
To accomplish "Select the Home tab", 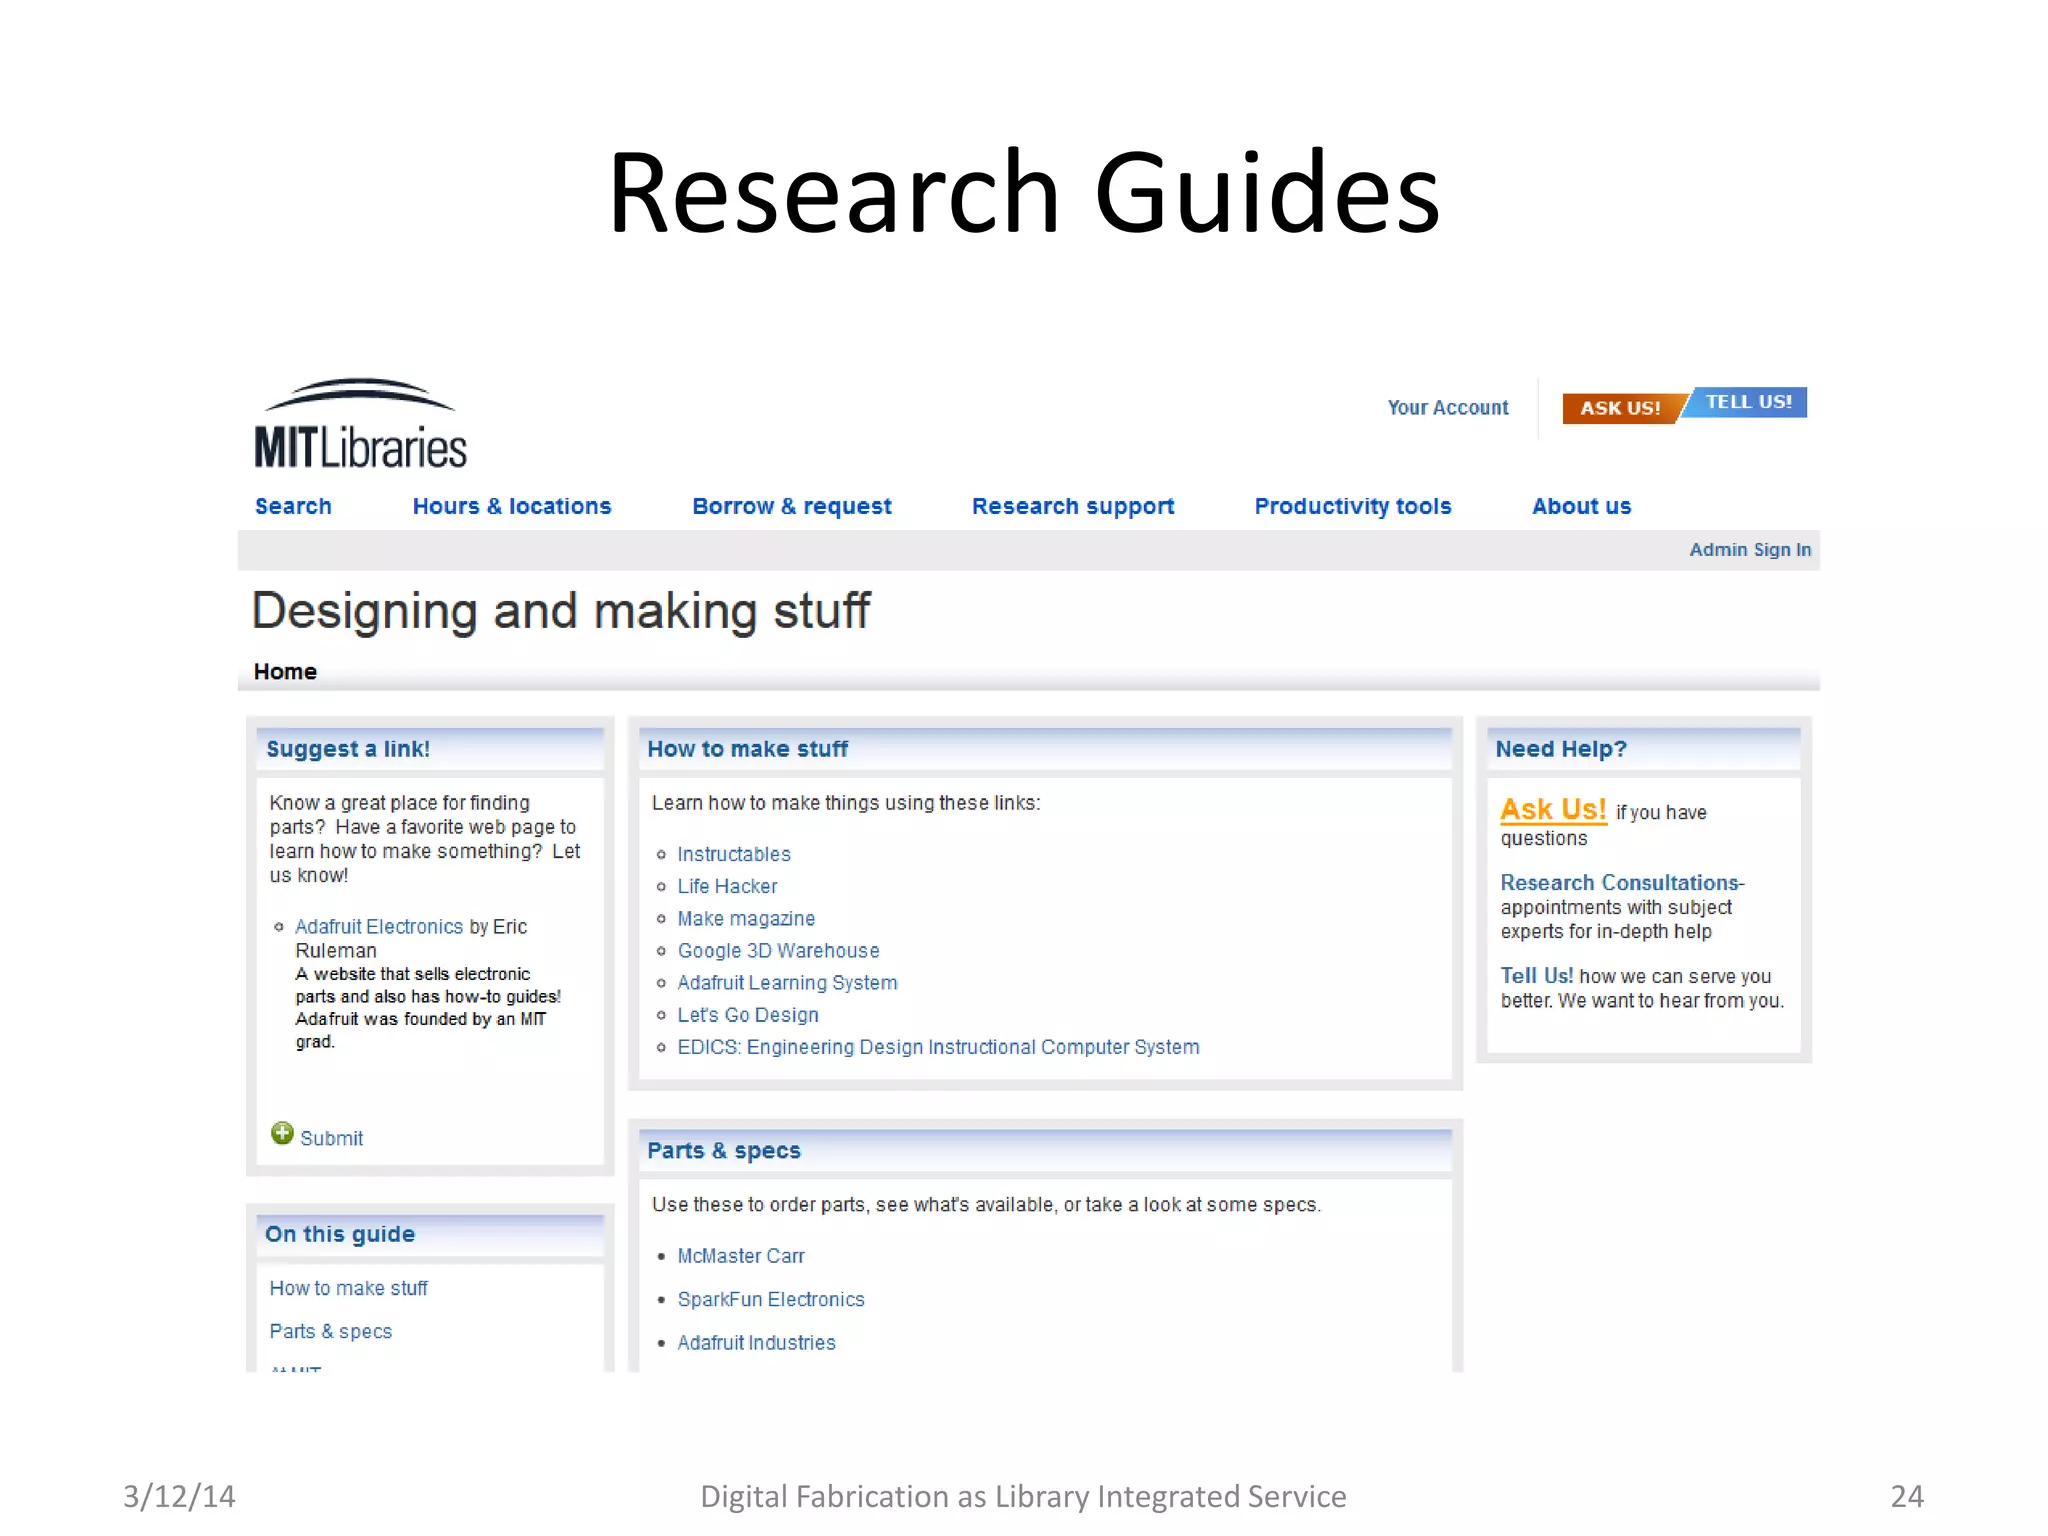I will pyautogui.click(x=285, y=672).
